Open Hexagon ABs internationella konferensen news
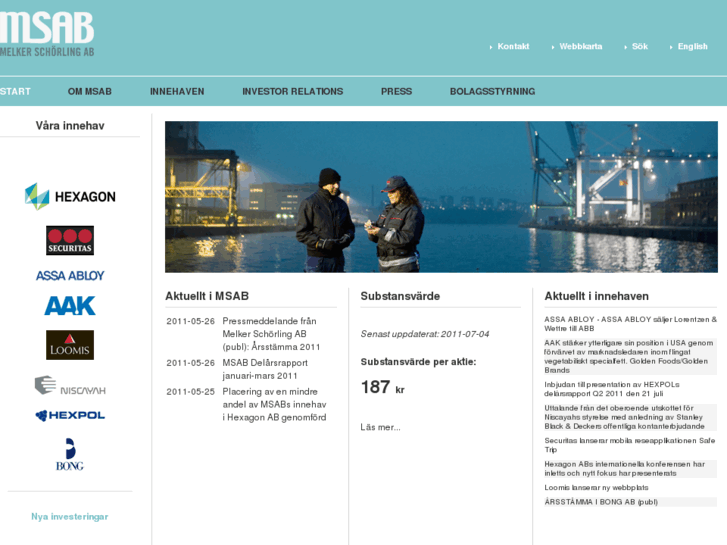The height and width of the screenshot is (545, 727). pyautogui.click(x=631, y=468)
